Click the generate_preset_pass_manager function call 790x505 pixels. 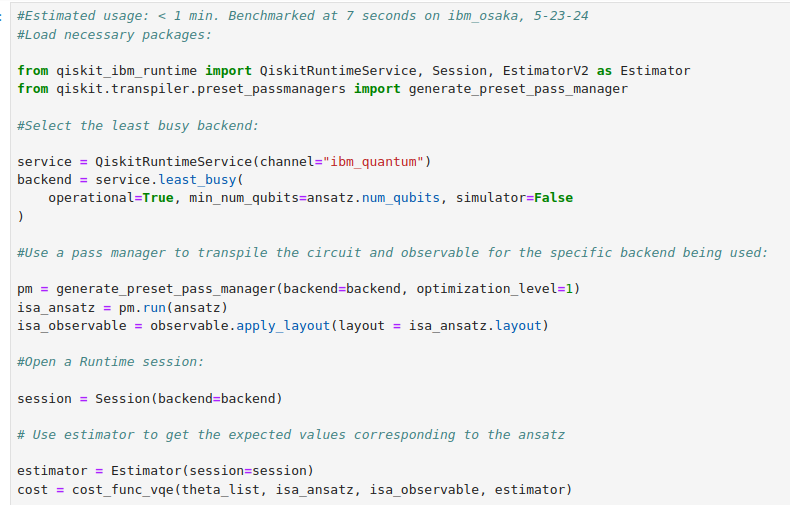(x=166, y=289)
